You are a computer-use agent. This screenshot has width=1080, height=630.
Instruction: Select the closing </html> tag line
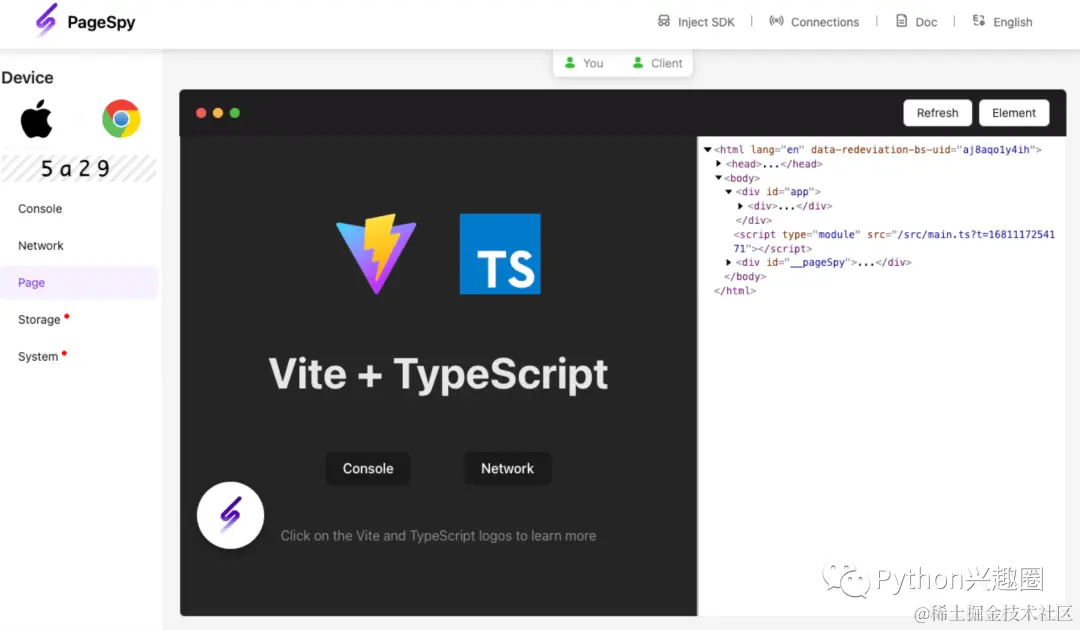[735, 291]
